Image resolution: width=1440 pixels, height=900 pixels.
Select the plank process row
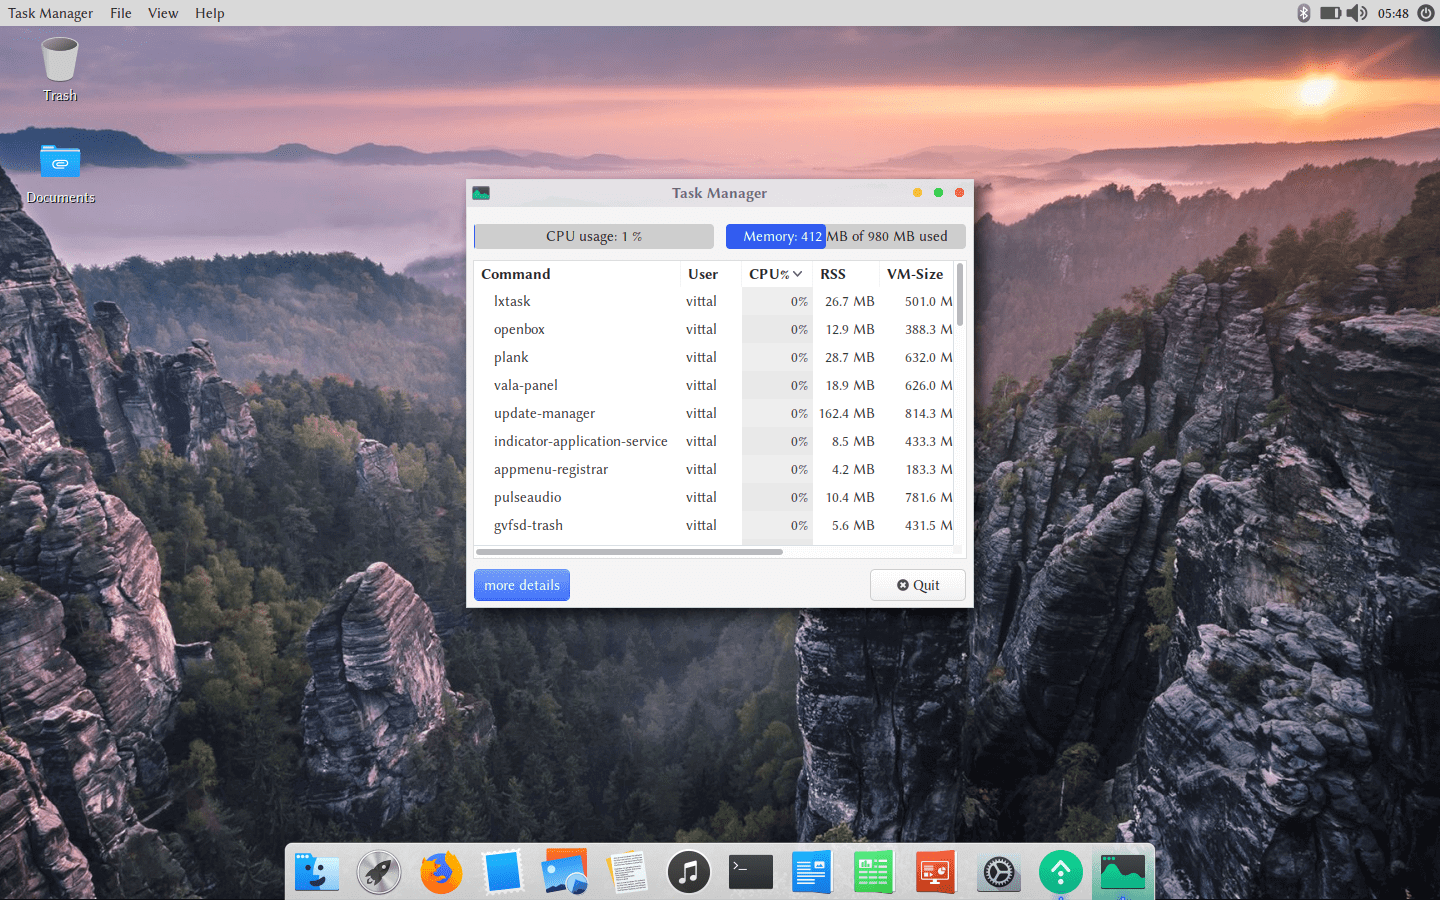(714, 357)
